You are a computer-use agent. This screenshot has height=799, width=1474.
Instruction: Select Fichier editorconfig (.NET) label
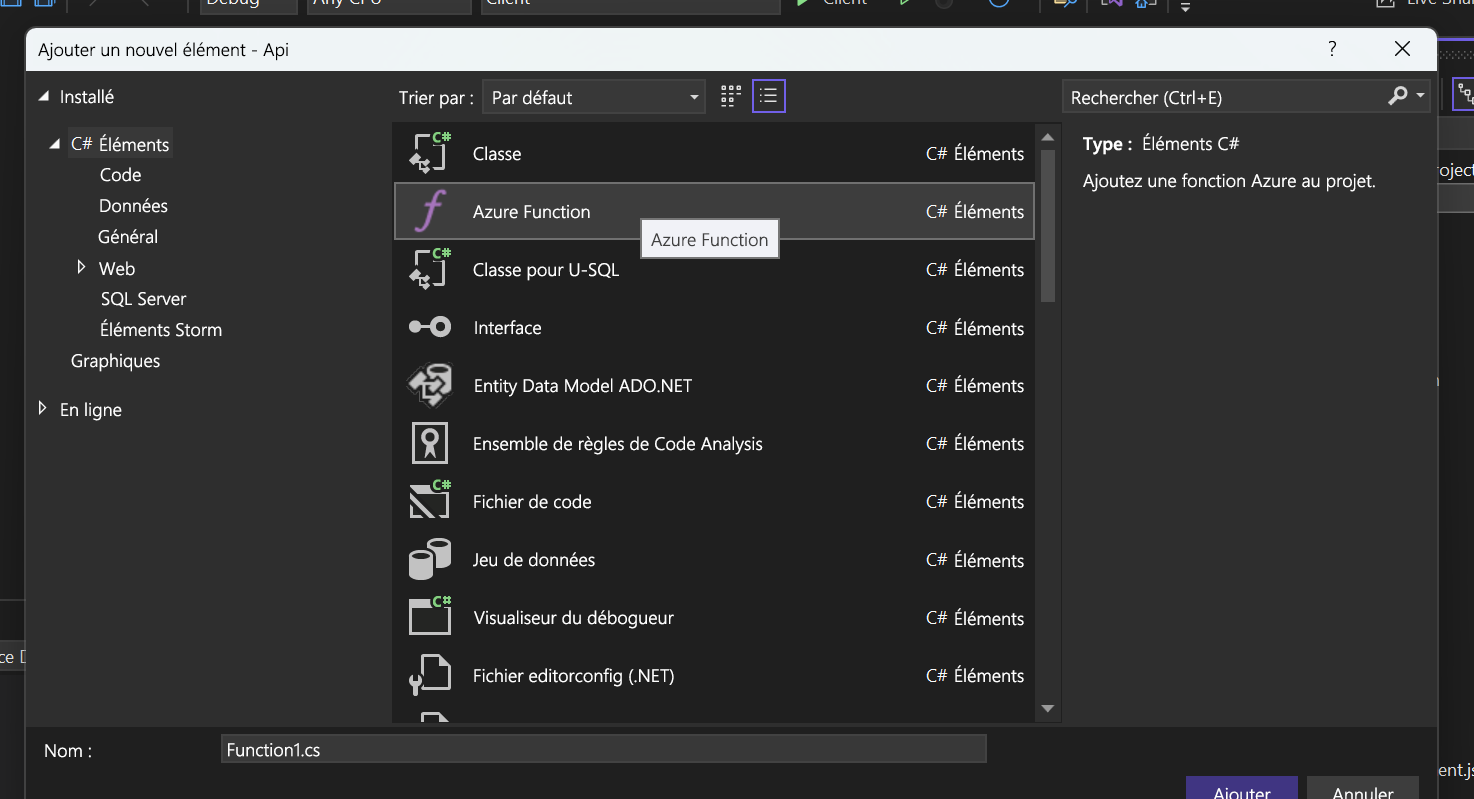point(574,676)
